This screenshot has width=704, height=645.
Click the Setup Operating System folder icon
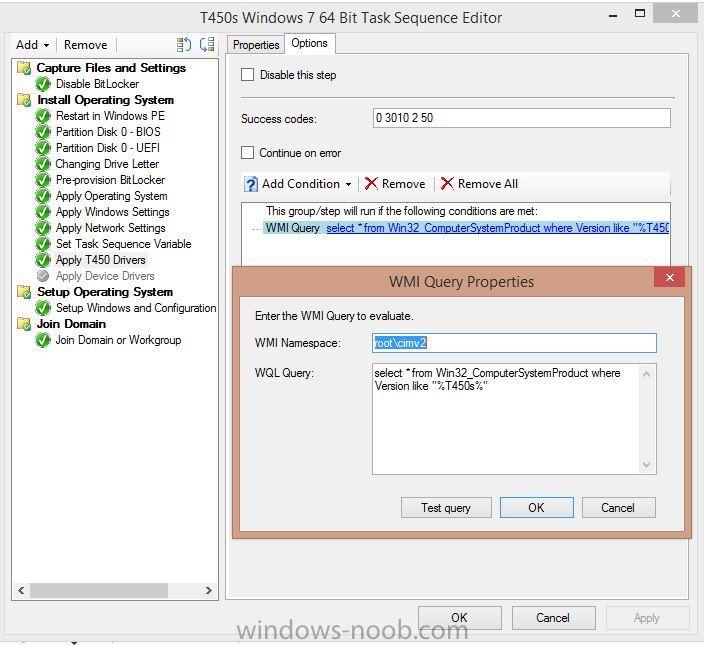point(24,292)
